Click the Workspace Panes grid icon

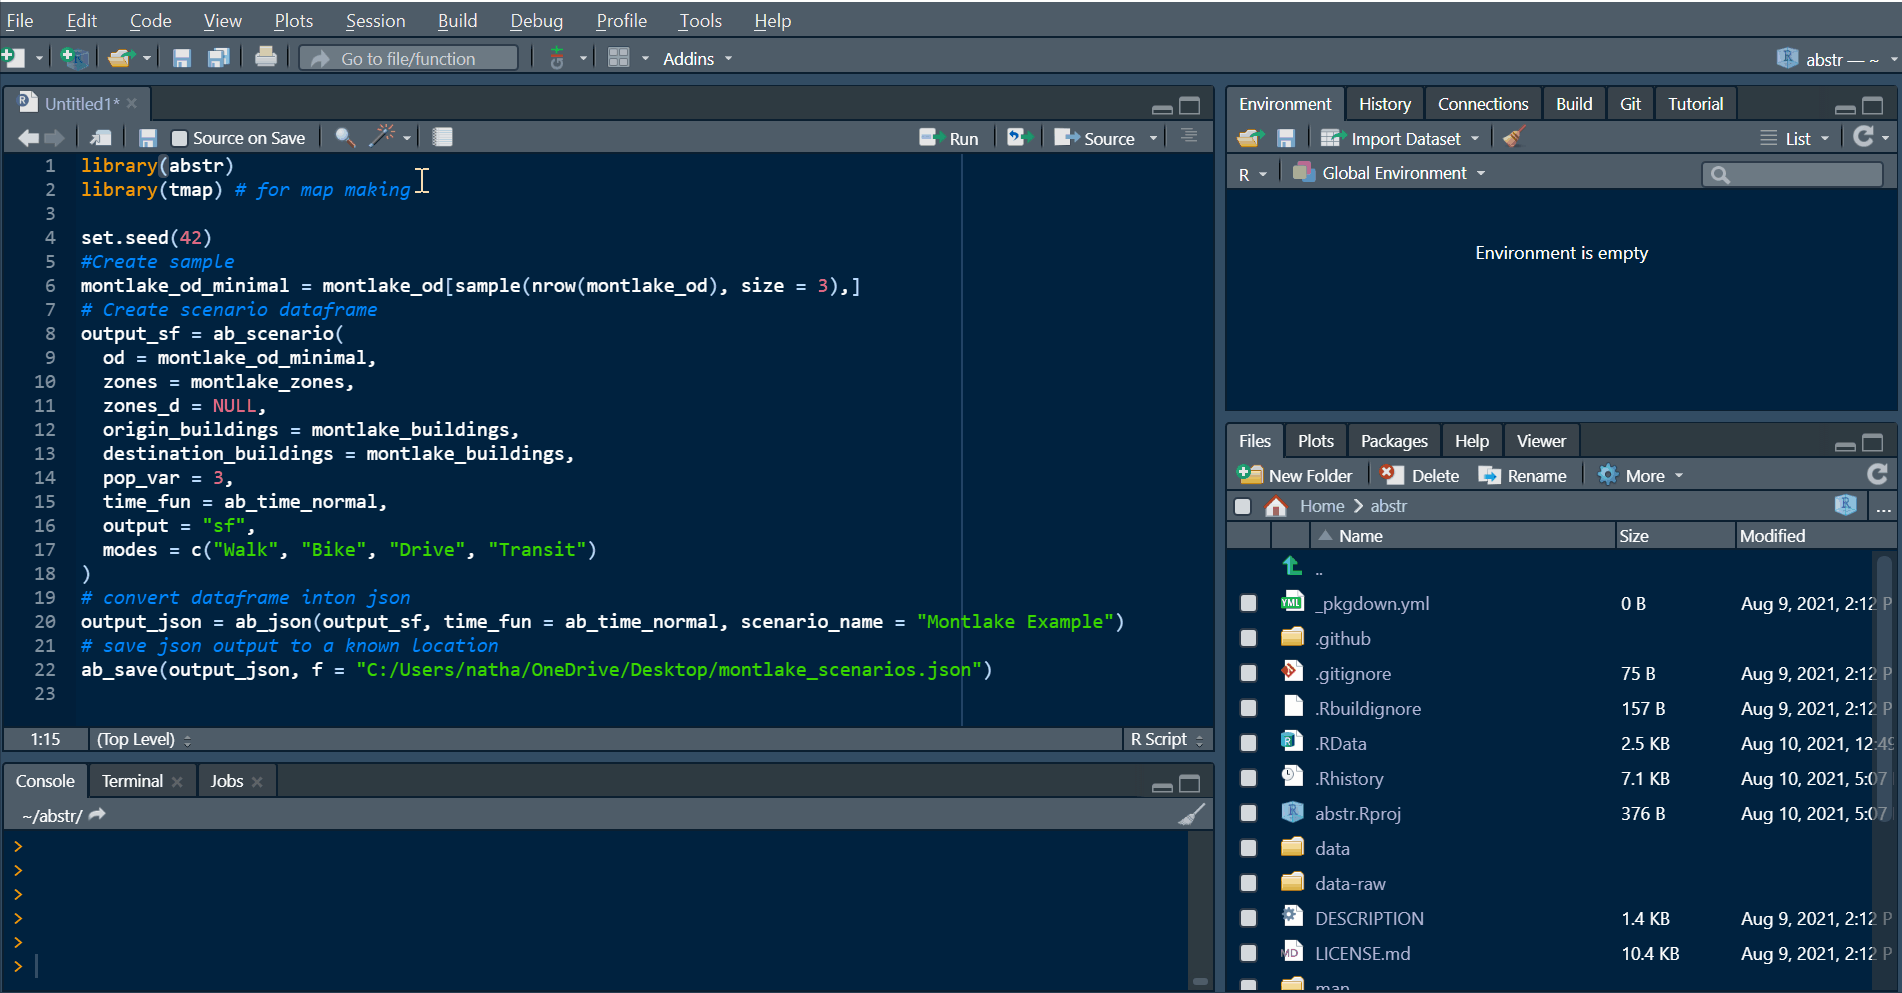click(x=619, y=58)
